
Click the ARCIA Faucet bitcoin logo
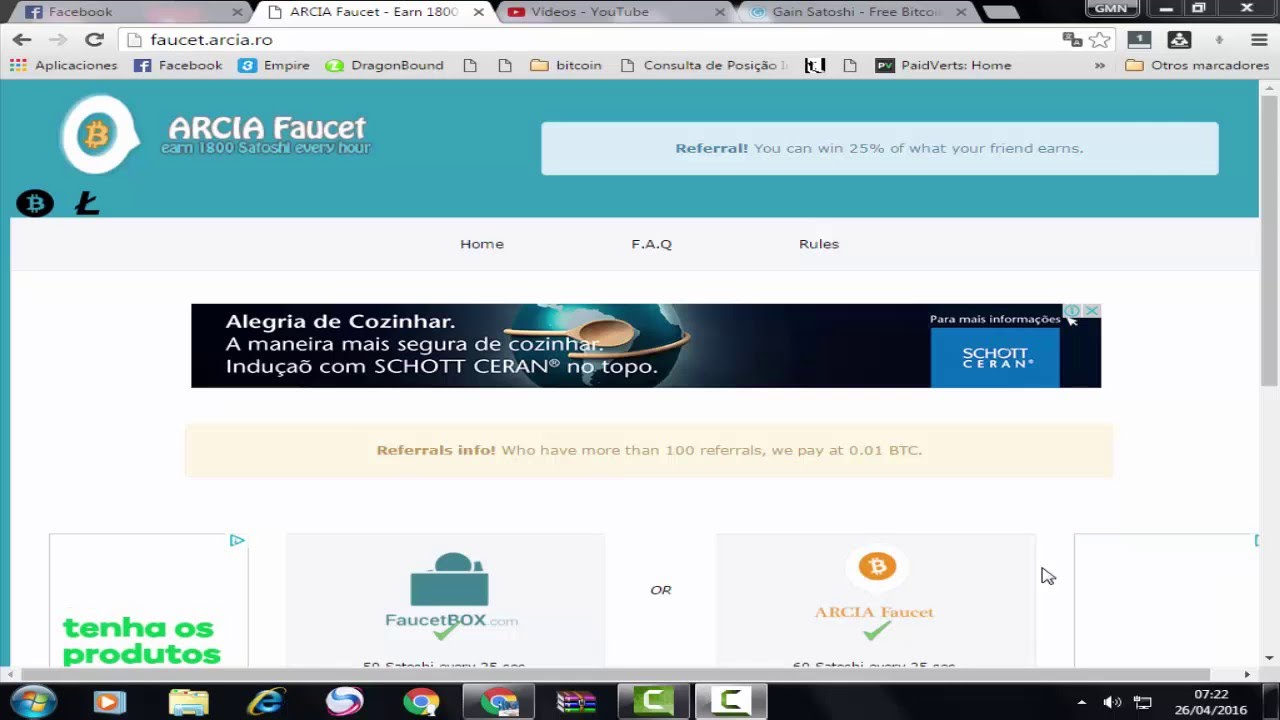click(99, 135)
